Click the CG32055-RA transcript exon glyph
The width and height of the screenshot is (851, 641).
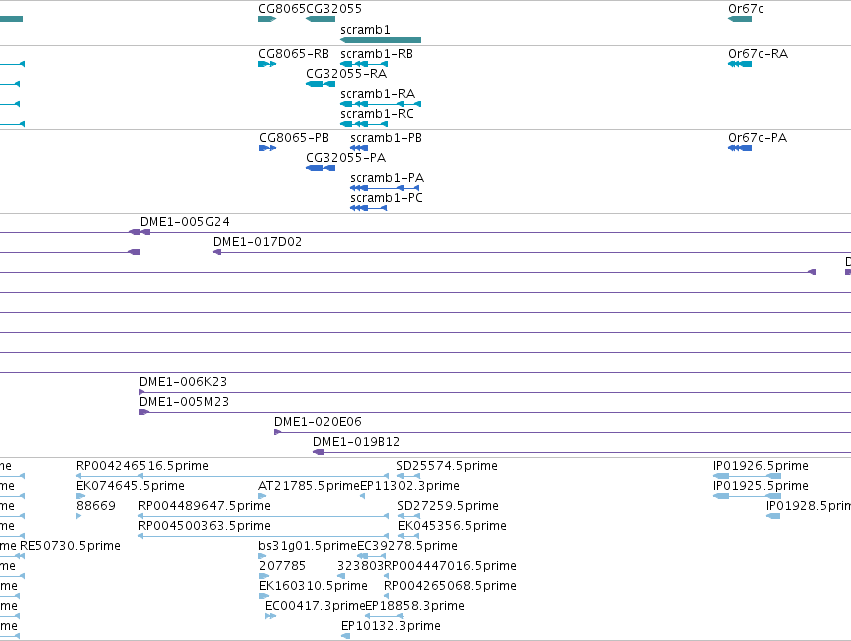pyautogui.click(x=320, y=84)
